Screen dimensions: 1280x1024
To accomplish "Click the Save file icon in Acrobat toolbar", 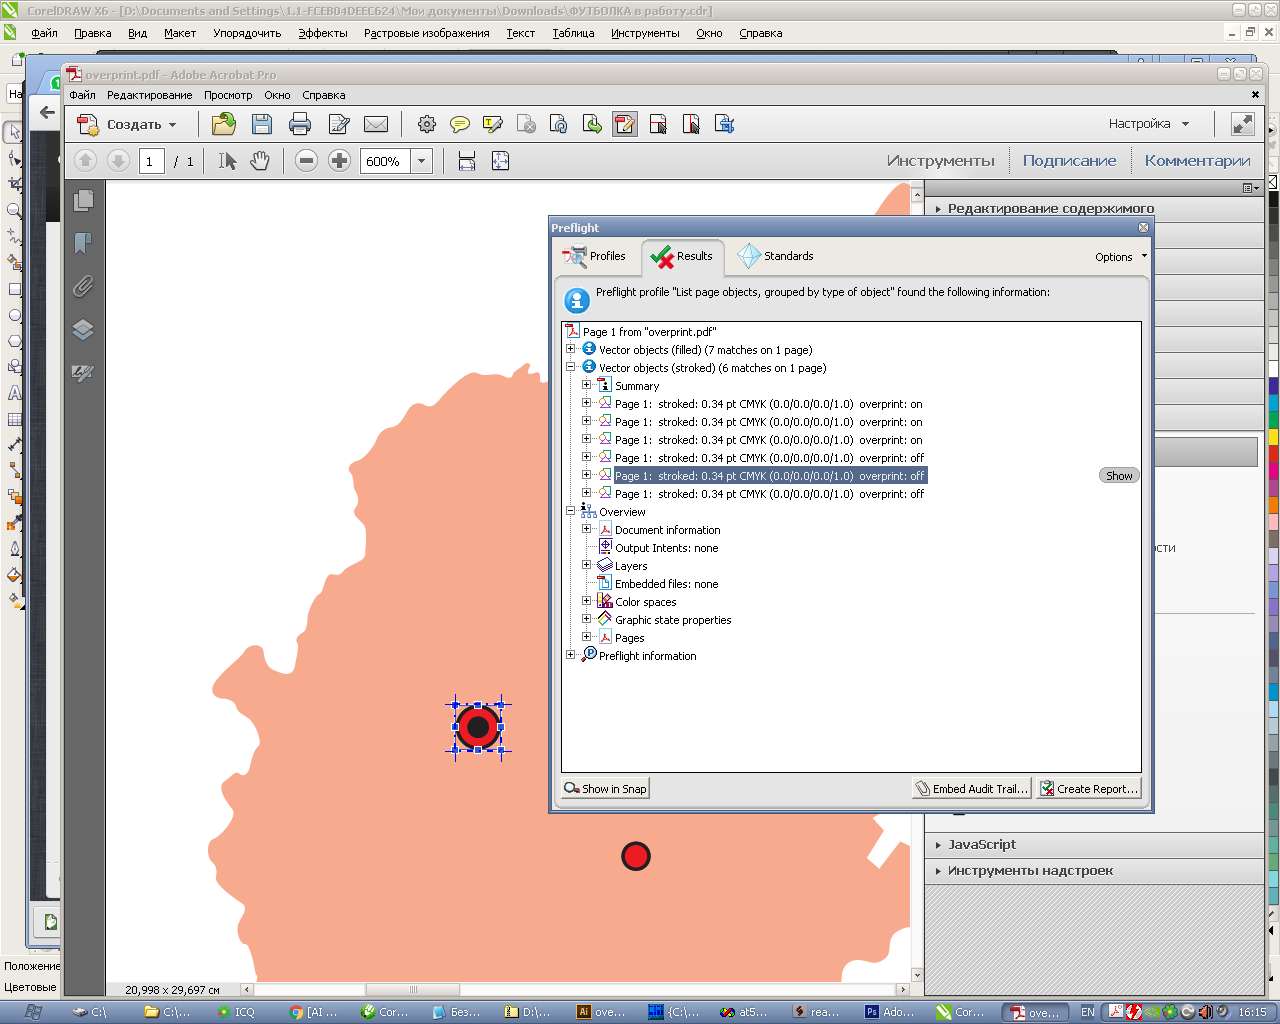I will coord(262,124).
